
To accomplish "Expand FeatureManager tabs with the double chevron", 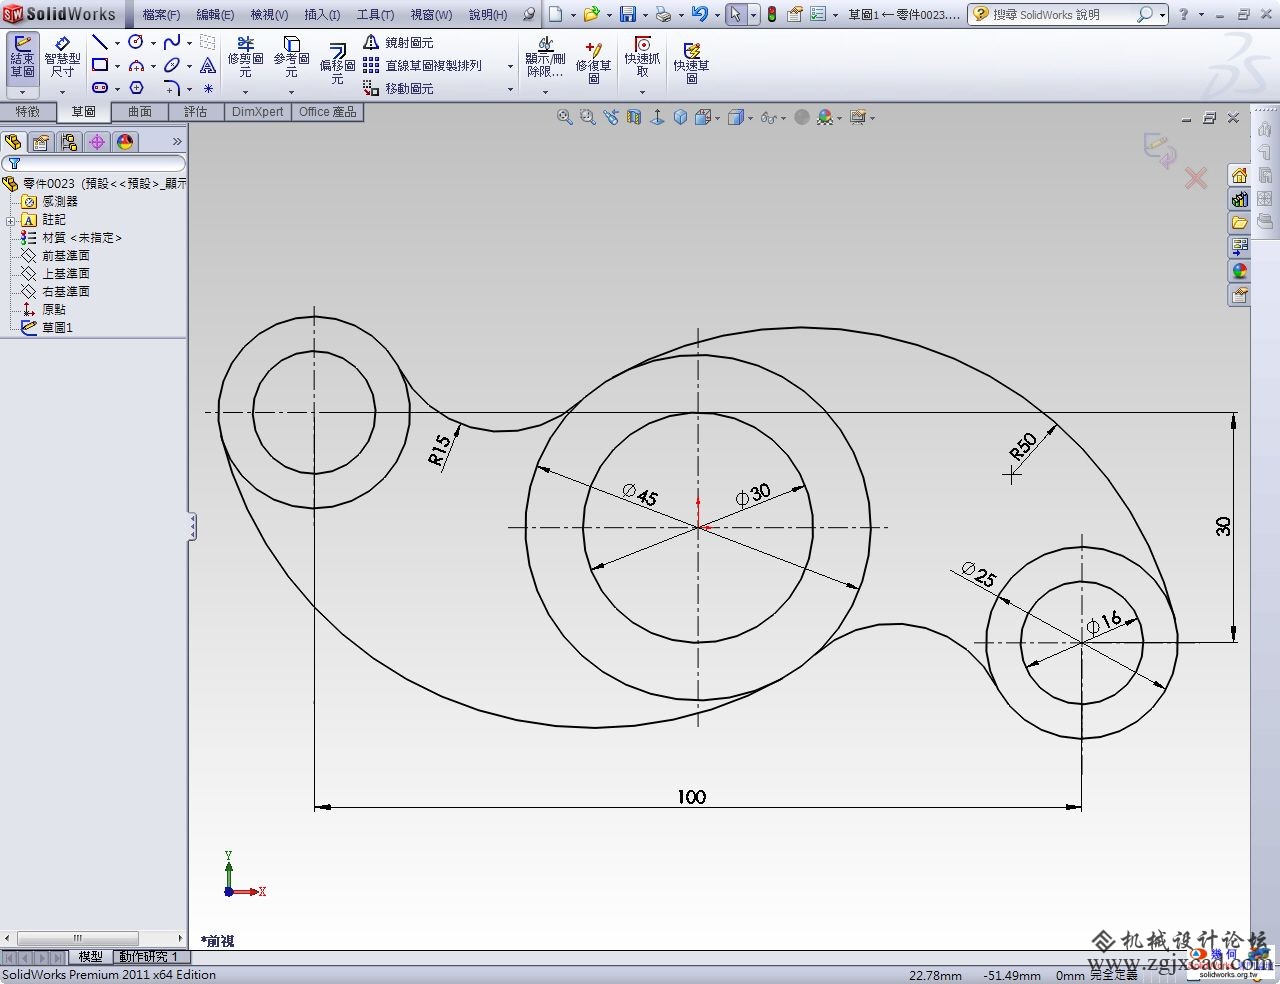I will tap(178, 142).
